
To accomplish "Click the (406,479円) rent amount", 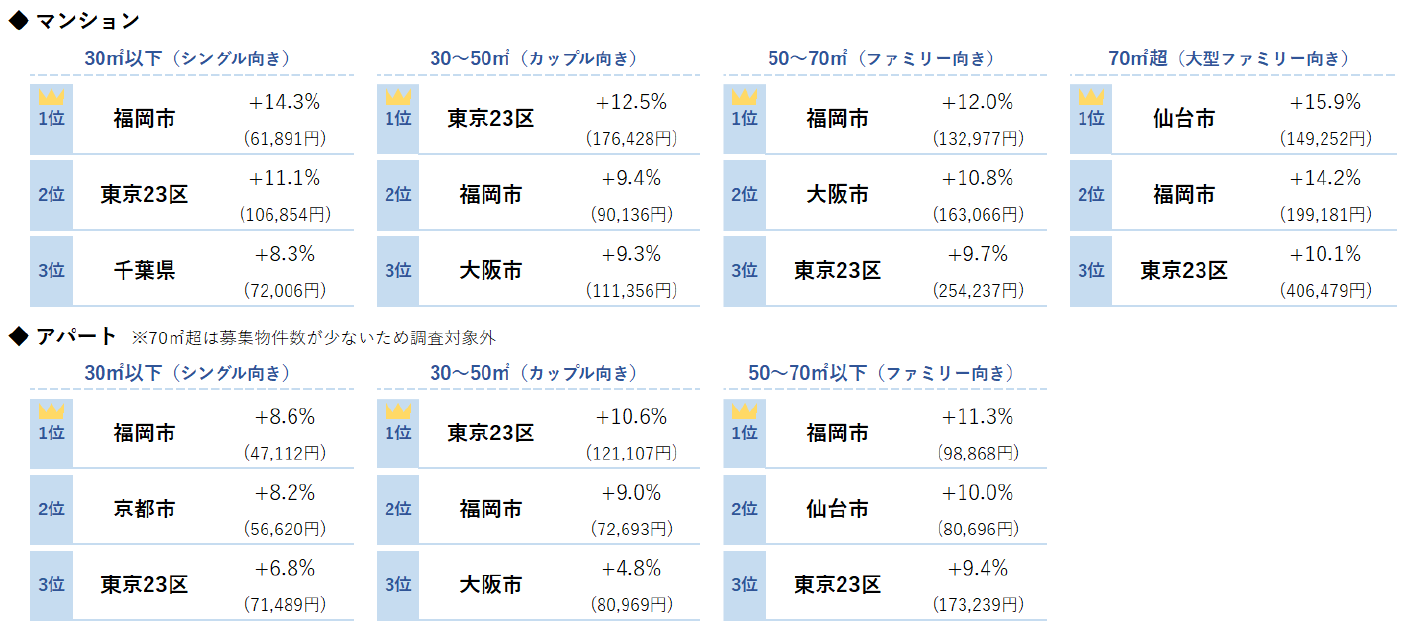I will point(1325,290).
